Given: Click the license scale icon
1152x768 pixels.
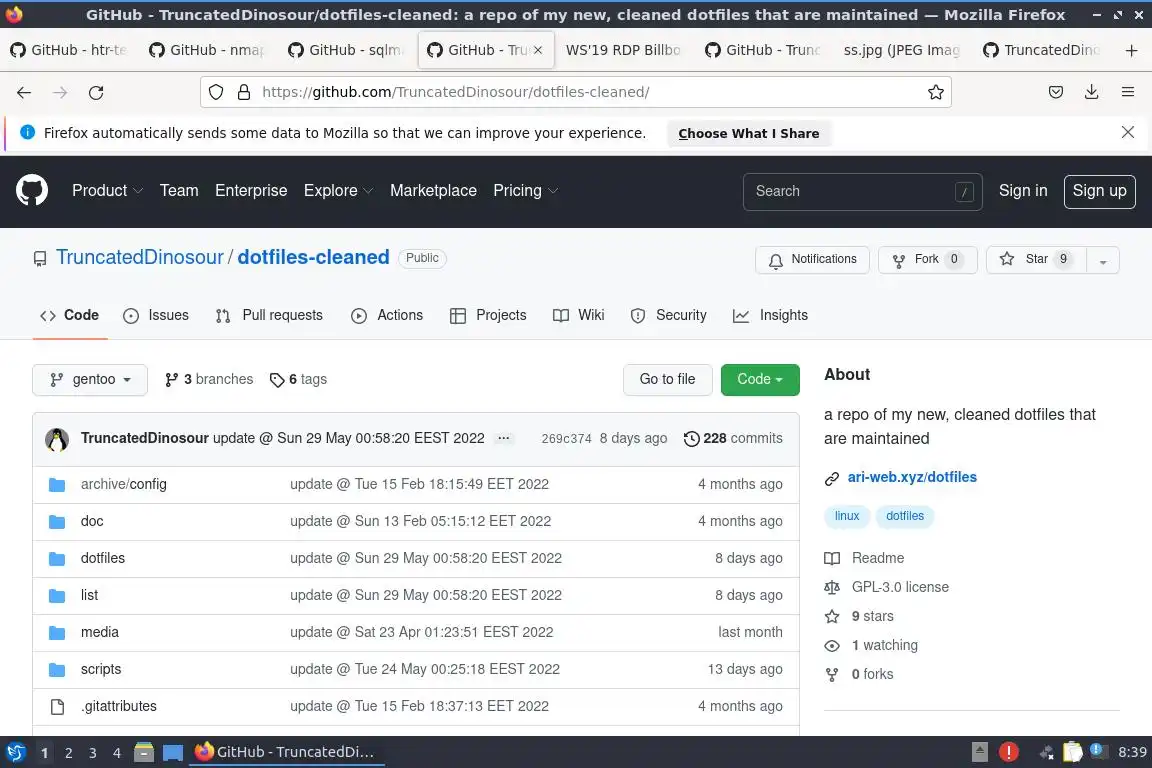Looking at the screenshot, I should 832,587.
